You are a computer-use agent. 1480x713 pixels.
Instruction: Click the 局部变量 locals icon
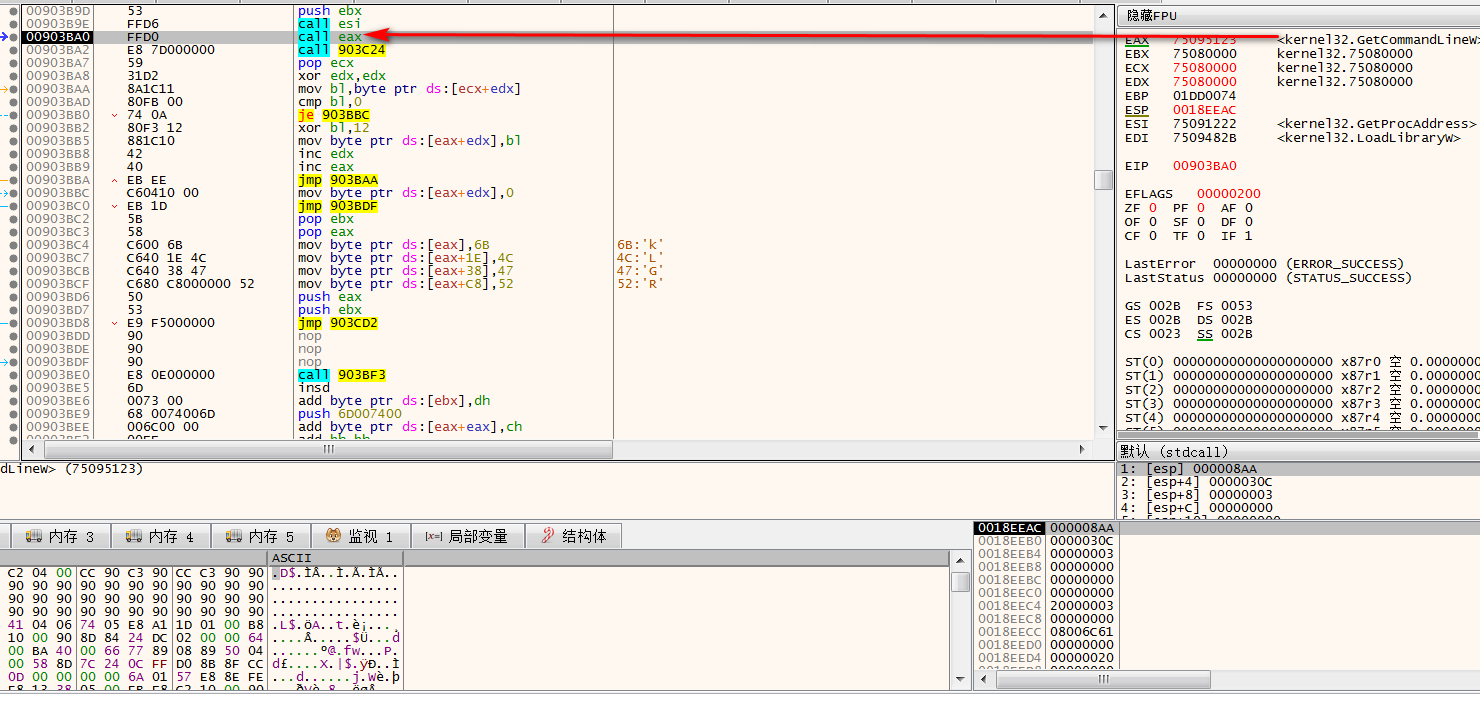click(x=433, y=537)
